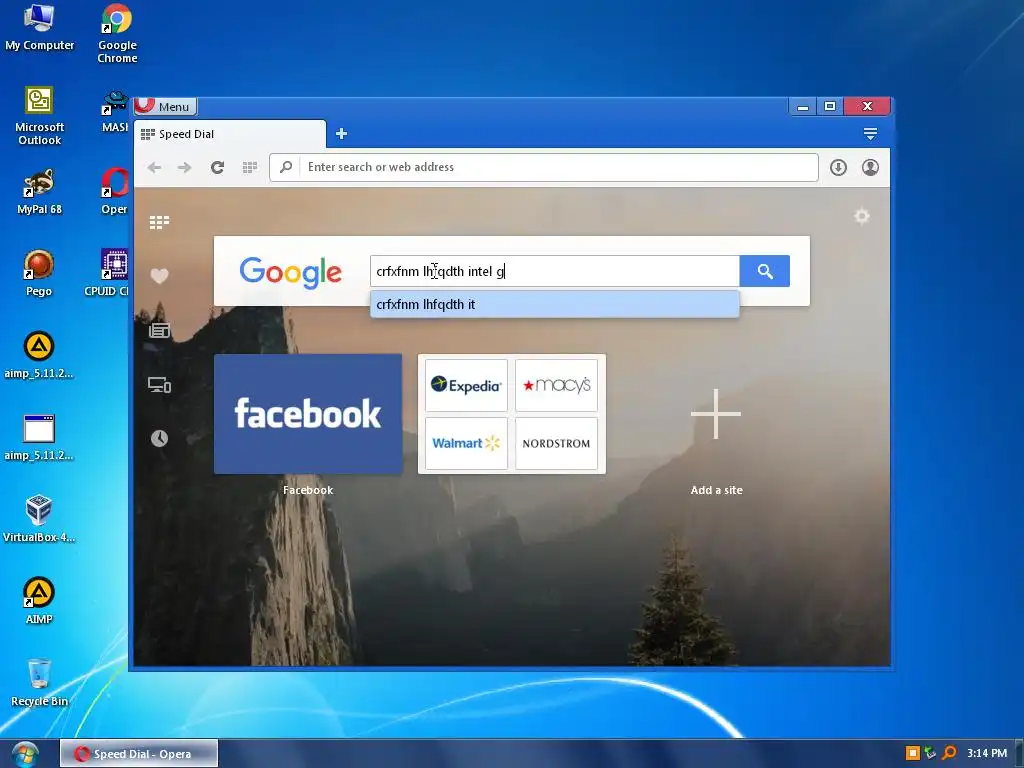Click the Add a site plus
This screenshot has width=1024, height=768.
click(716, 414)
